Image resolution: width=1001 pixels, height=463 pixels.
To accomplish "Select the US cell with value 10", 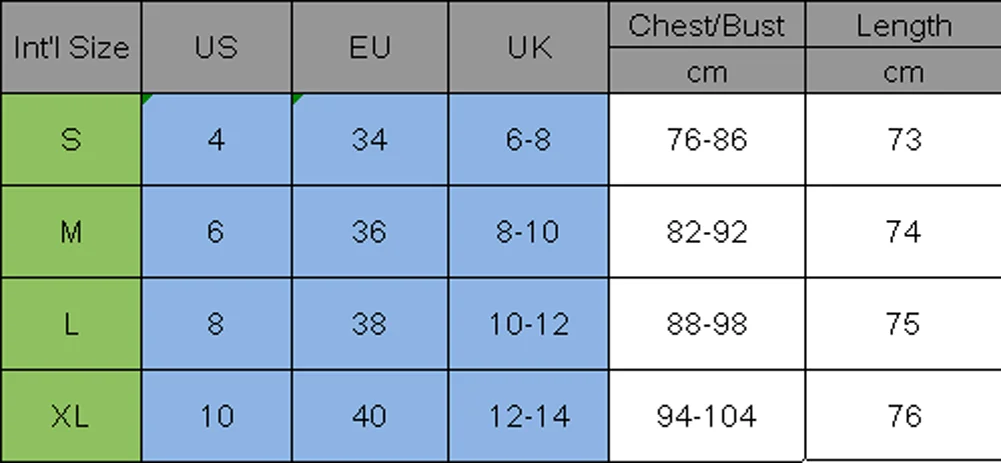I will pos(216,415).
